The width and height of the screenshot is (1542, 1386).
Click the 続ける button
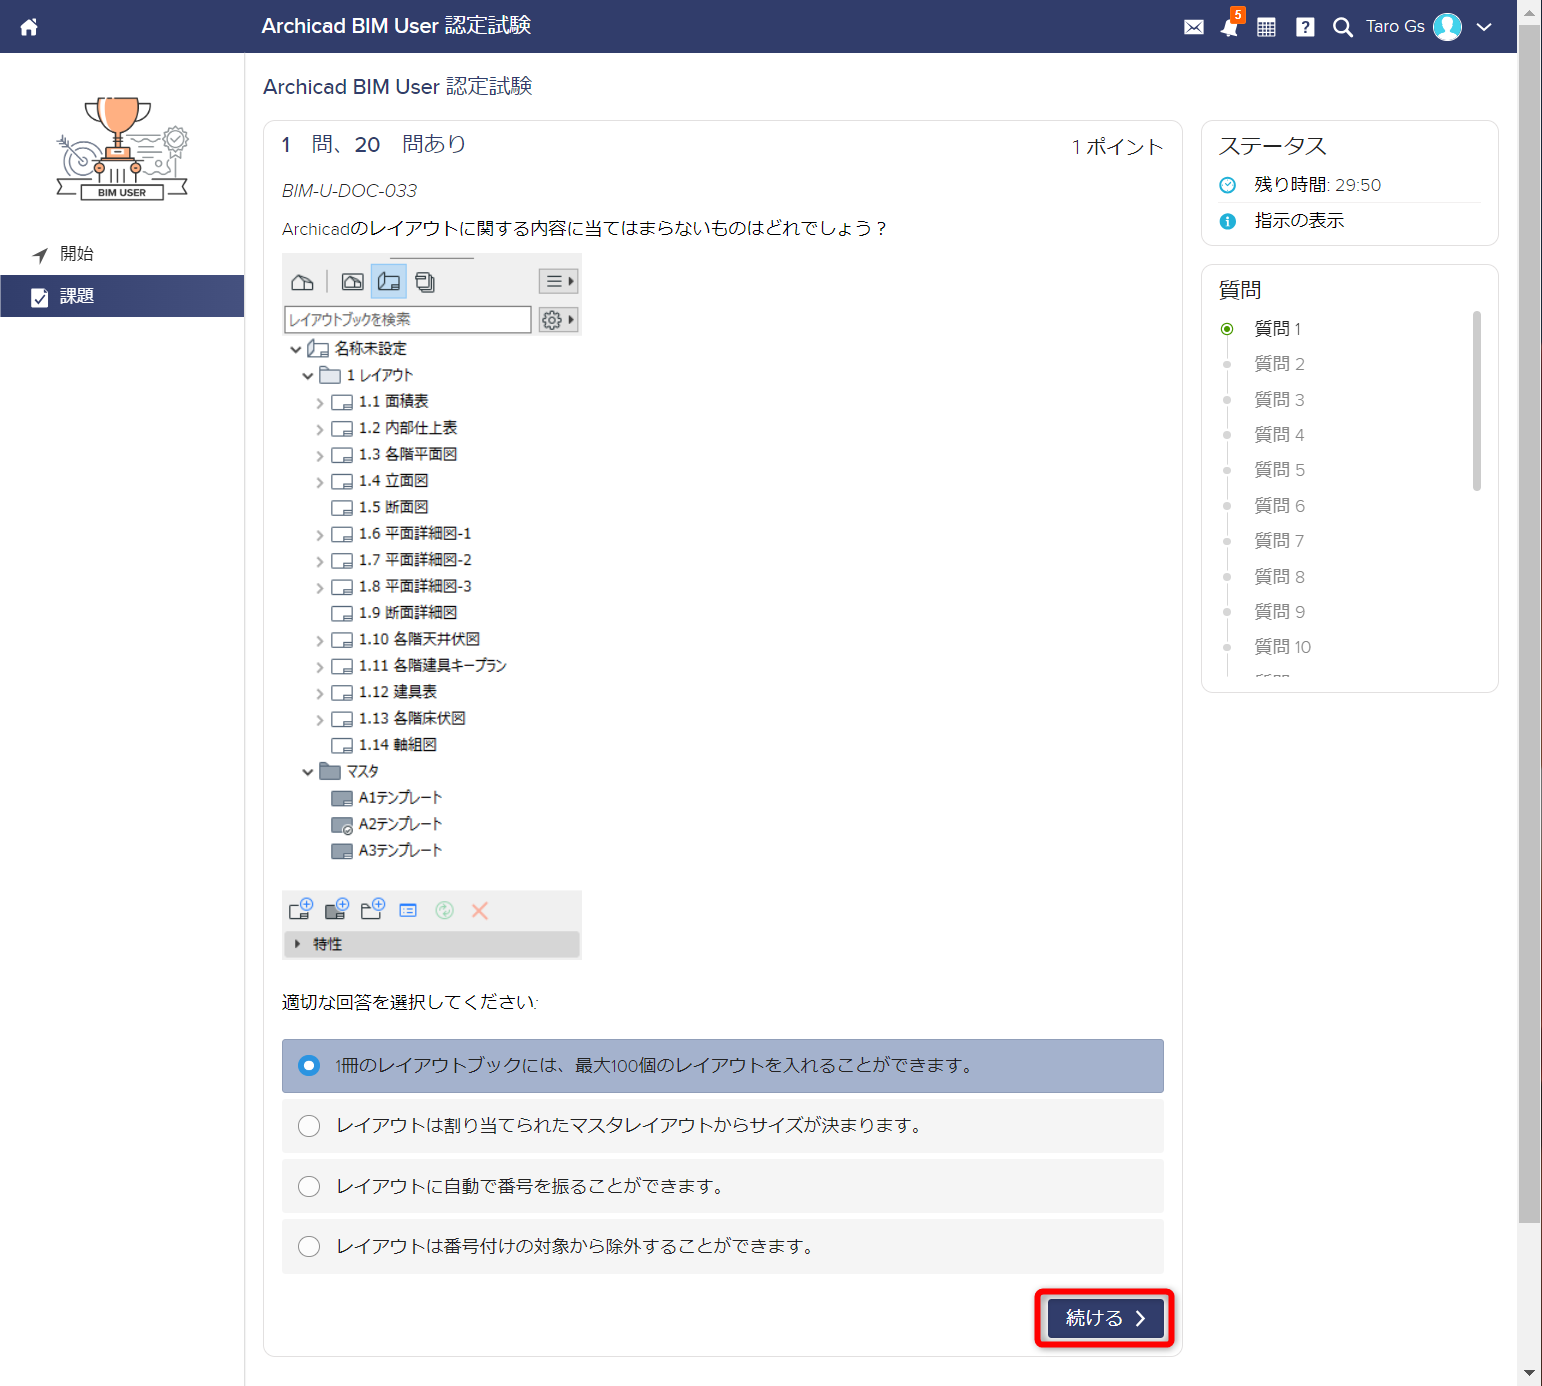pyautogui.click(x=1105, y=1318)
